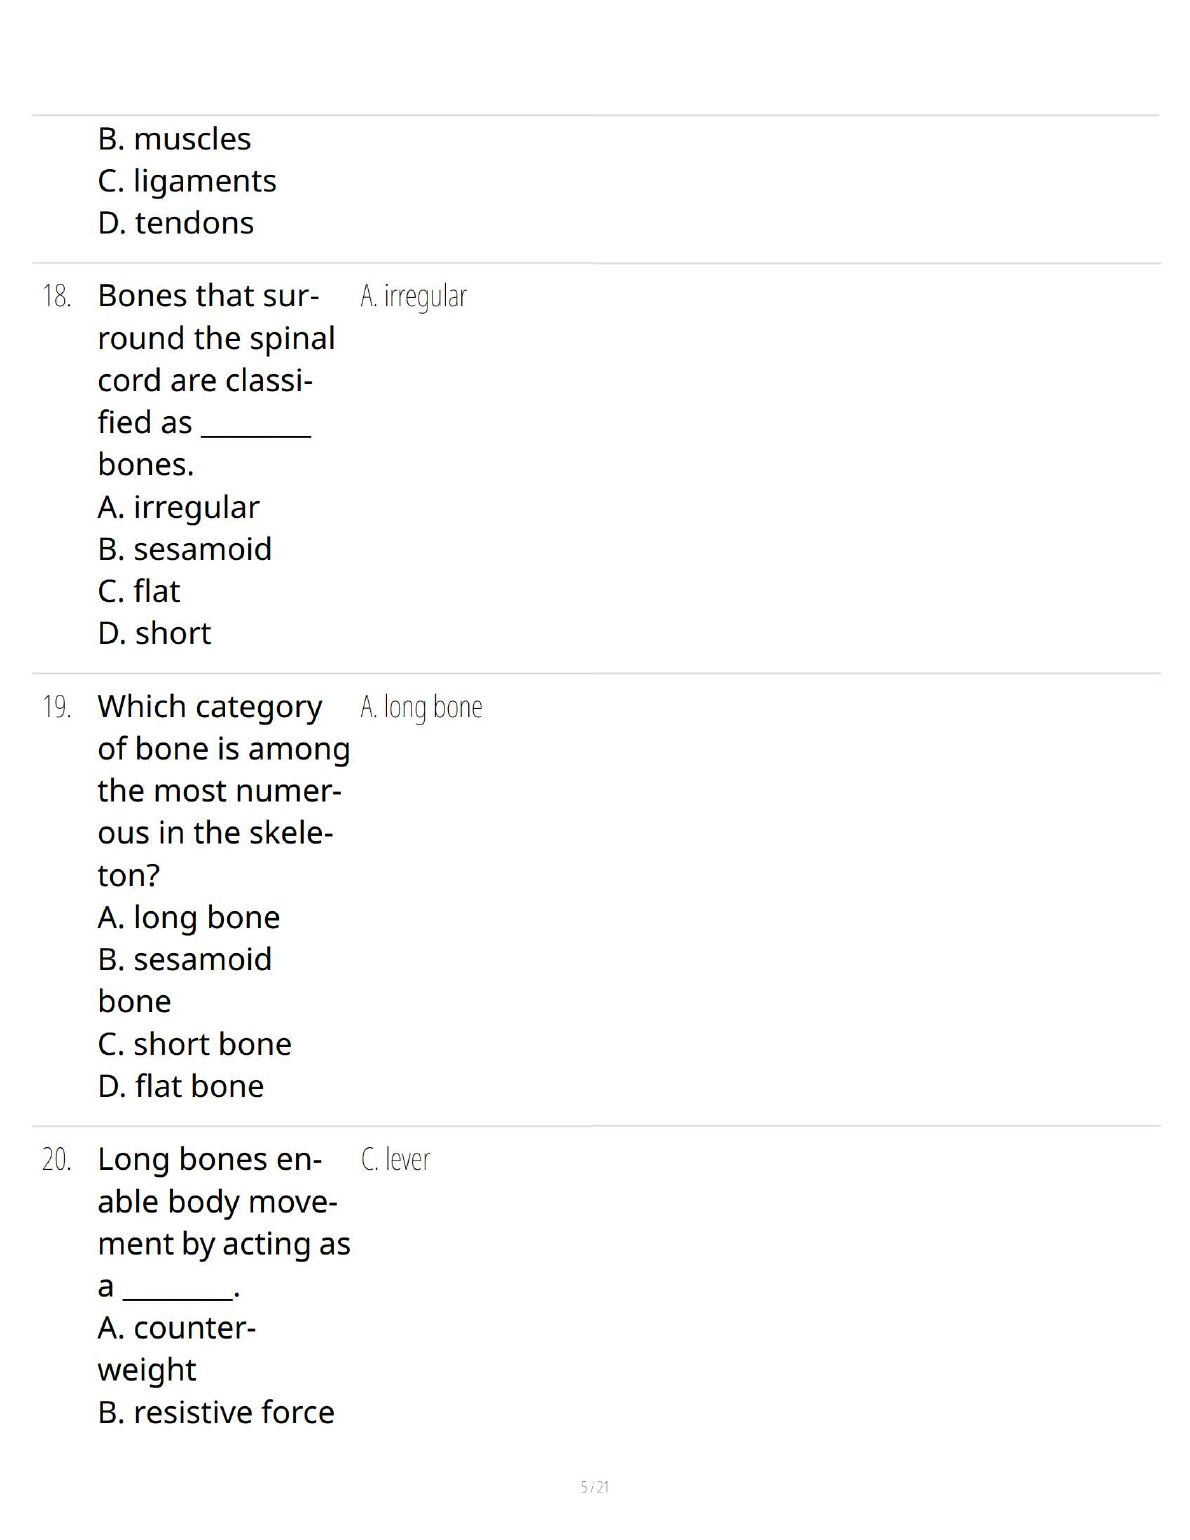This screenshot has height=1540, width=1190.
Task: Click the '5 / 21' page indicator
Action: 595,1487
